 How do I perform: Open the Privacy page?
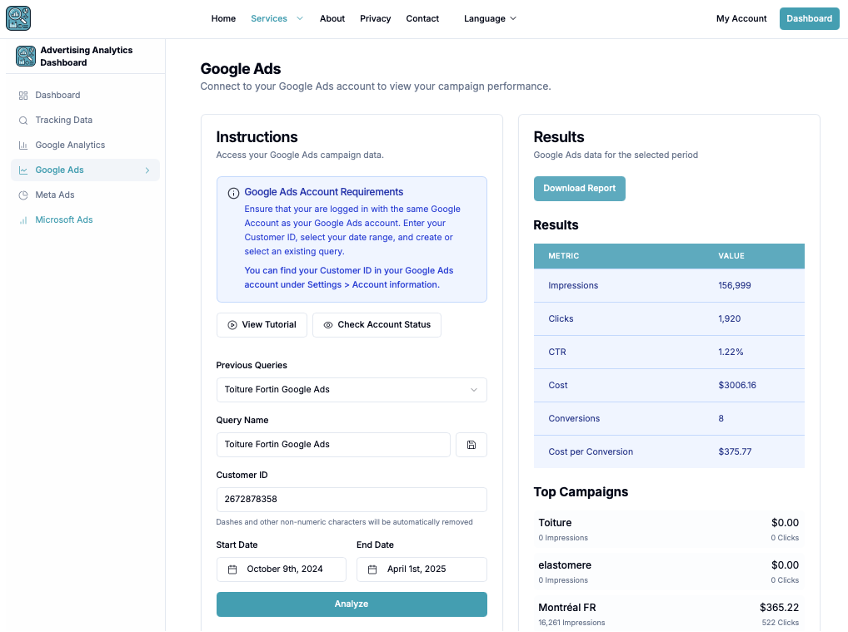click(x=375, y=18)
